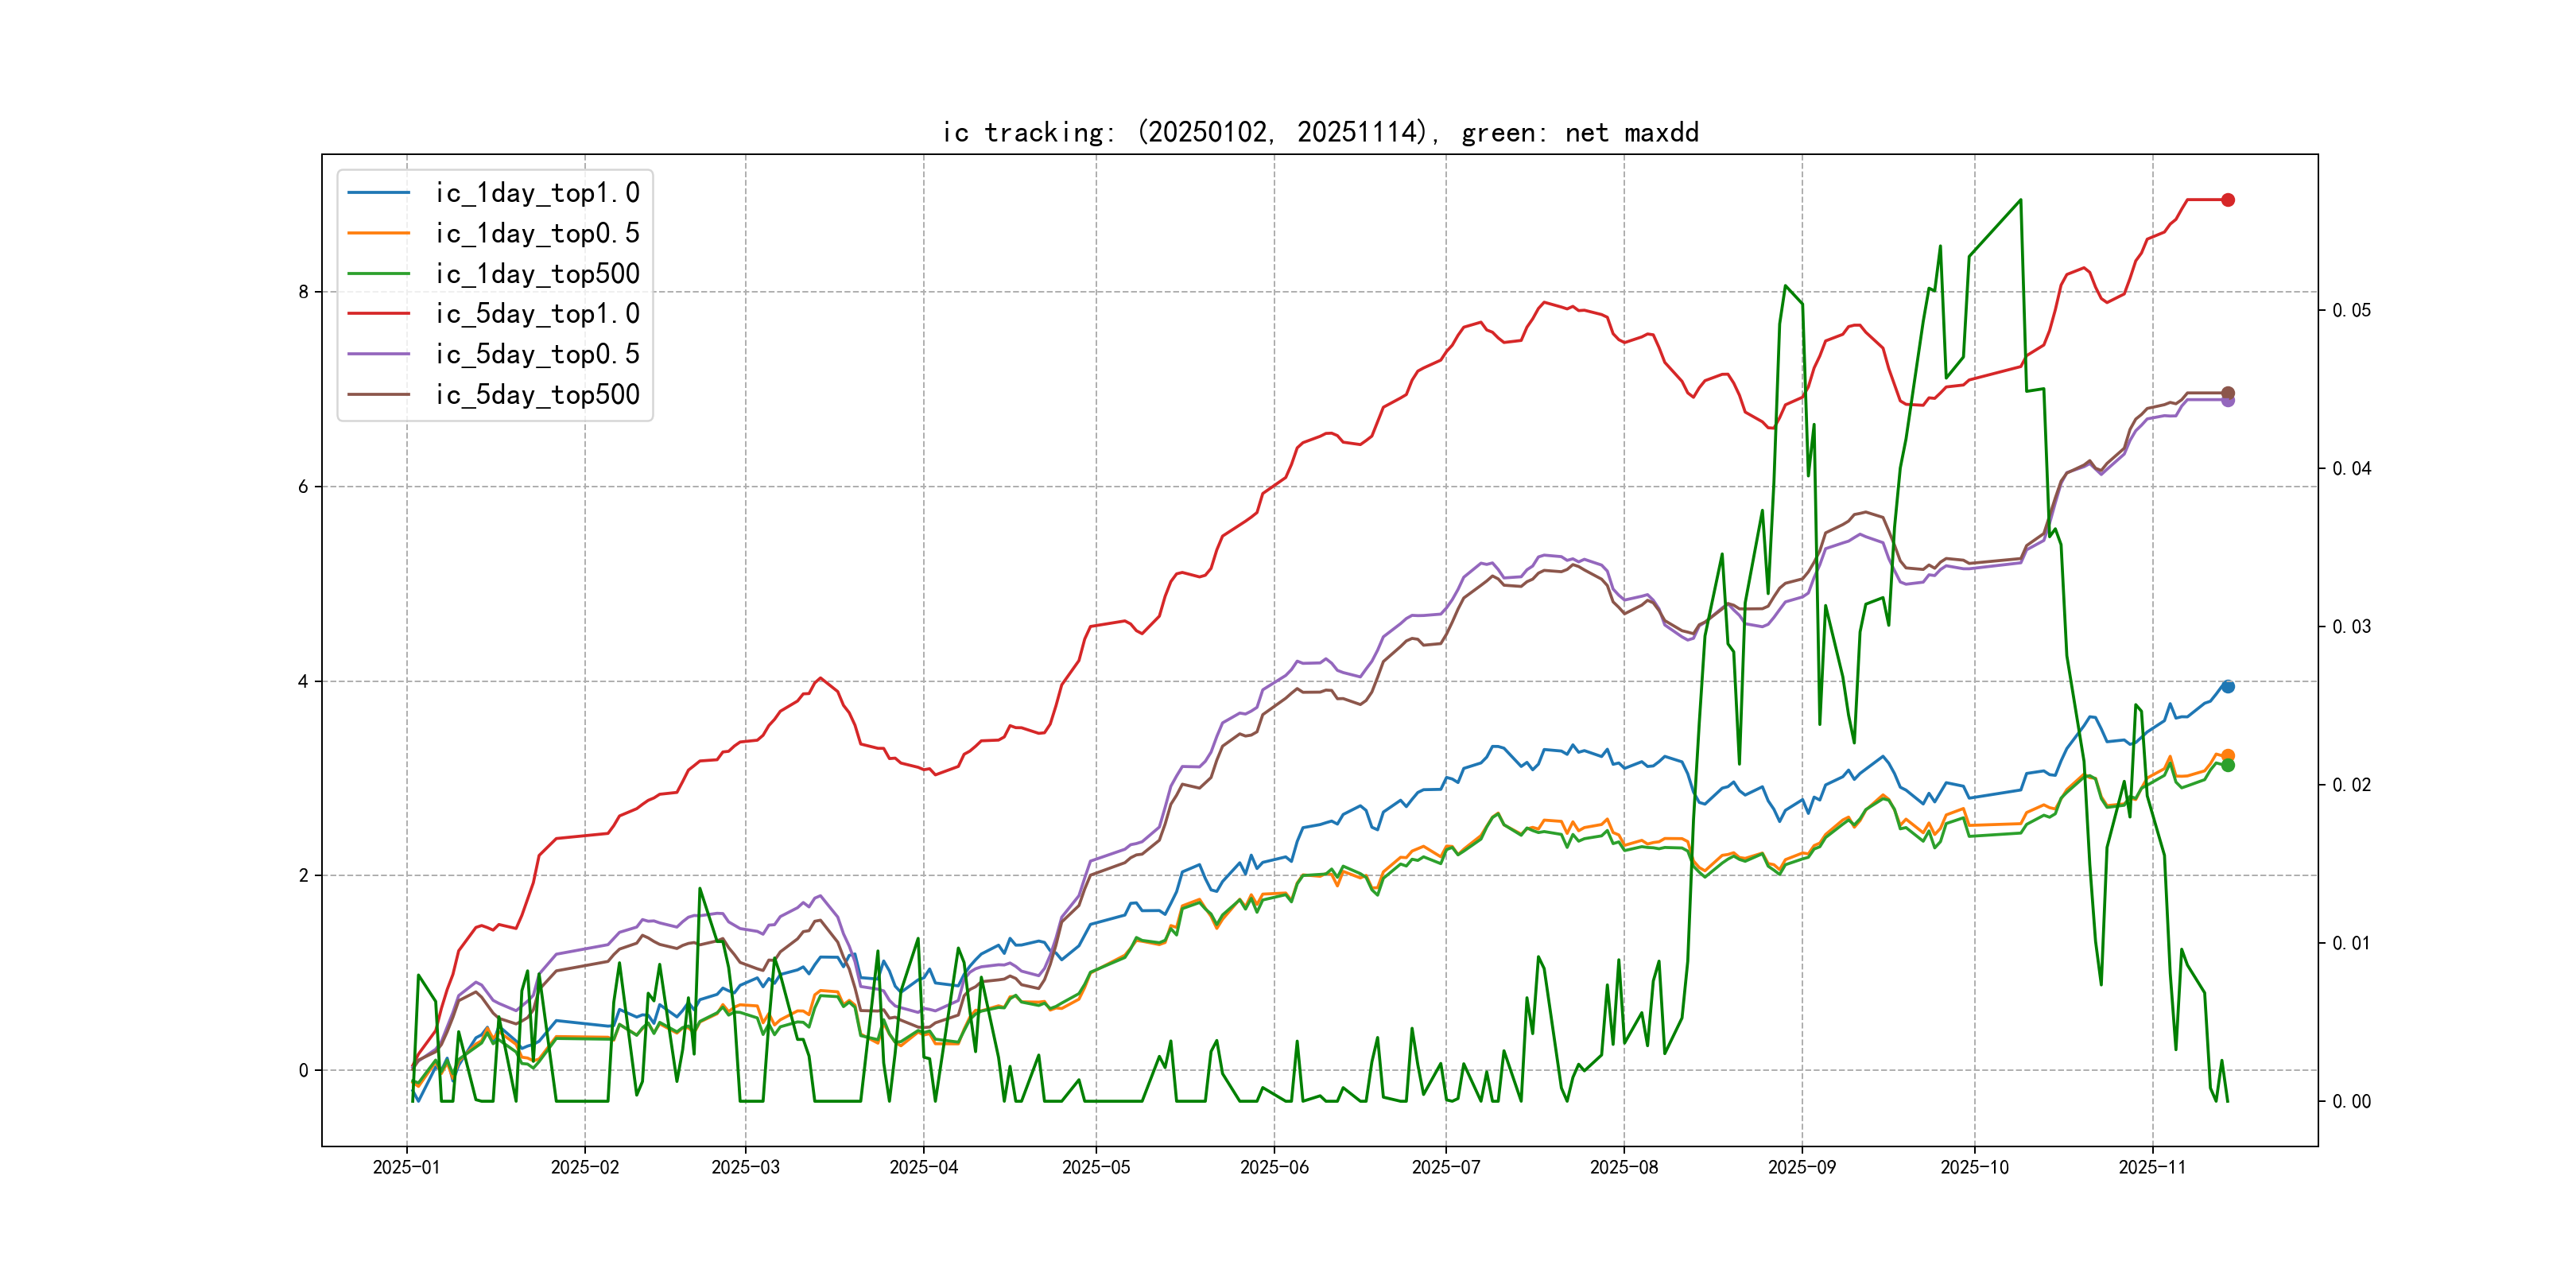The height and width of the screenshot is (1288, 2576).
Task: Click the brown endpoint dot marker
Action: 2227,393
